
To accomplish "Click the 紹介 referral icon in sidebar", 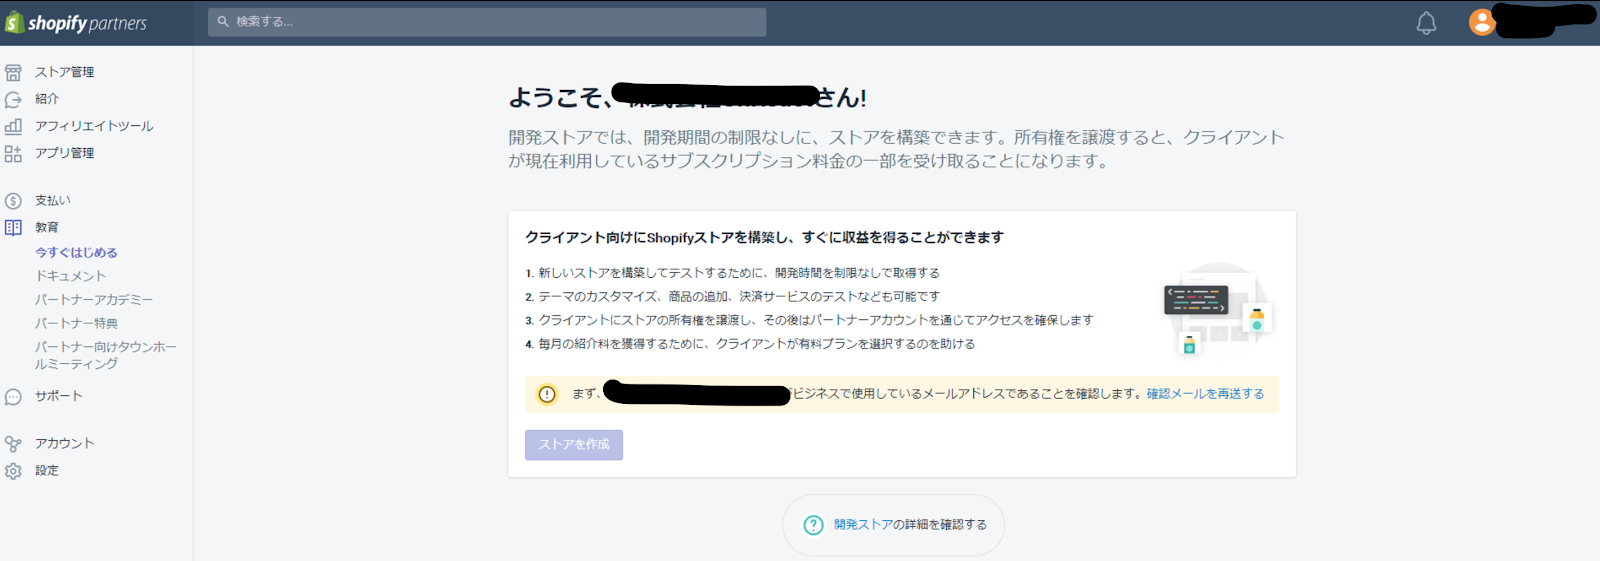I will pyautogui.click(x=13, y=99).
